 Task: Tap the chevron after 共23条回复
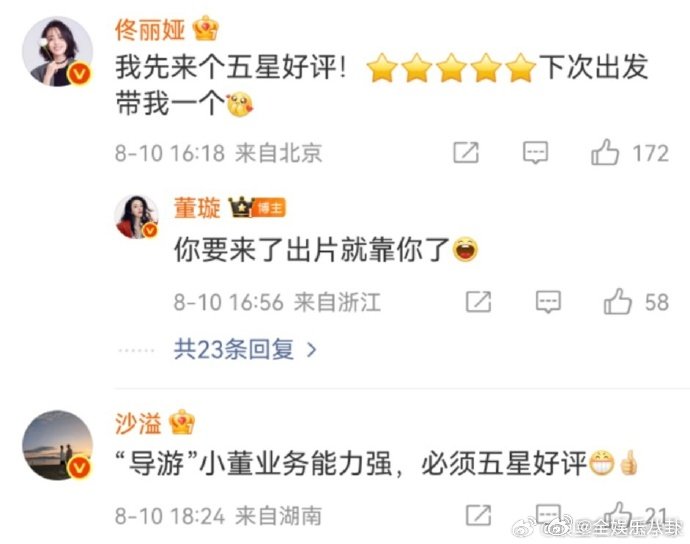tap(312, 350)
